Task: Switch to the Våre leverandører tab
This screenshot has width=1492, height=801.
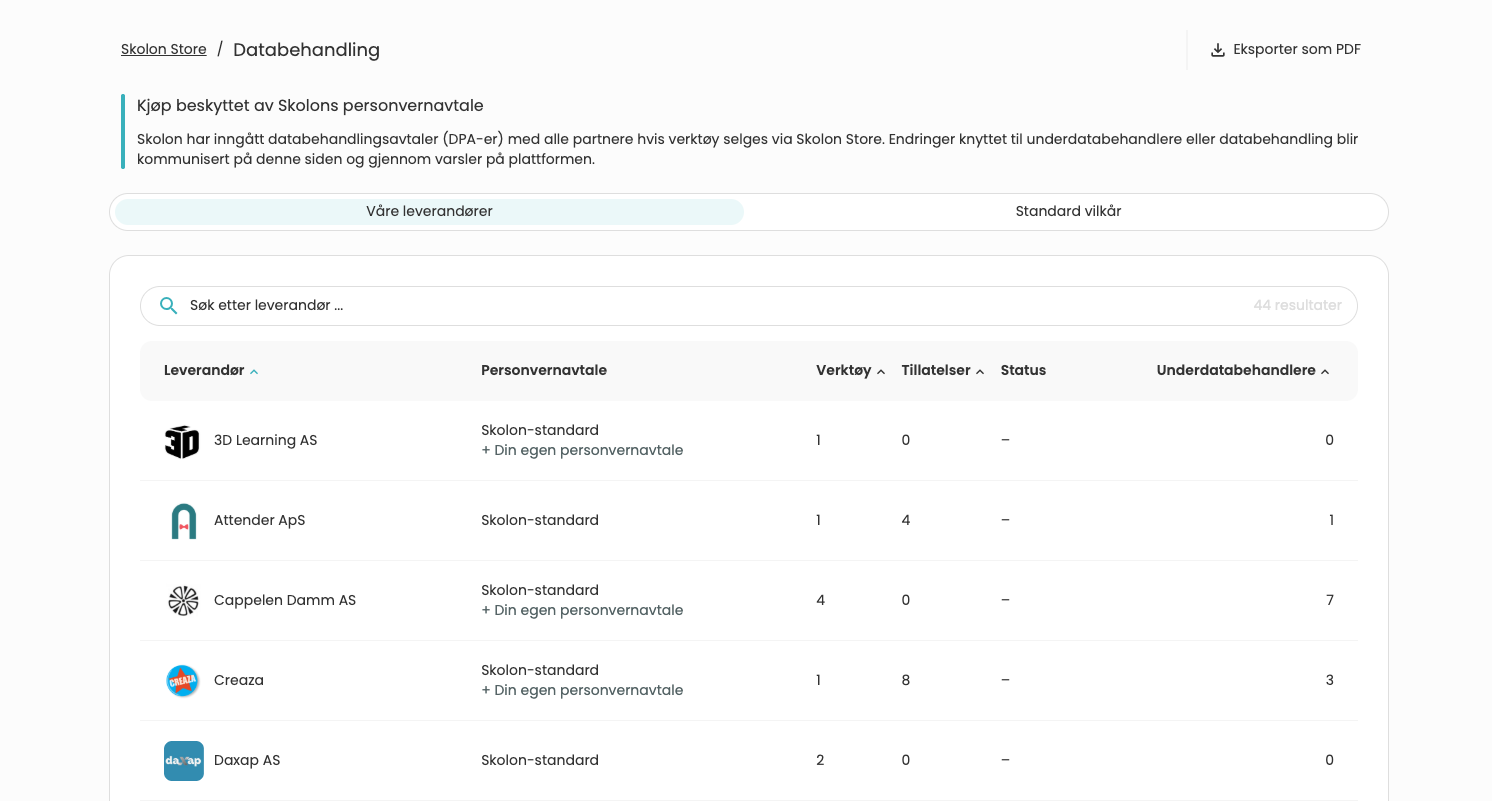Action: [x=429, y=212]
